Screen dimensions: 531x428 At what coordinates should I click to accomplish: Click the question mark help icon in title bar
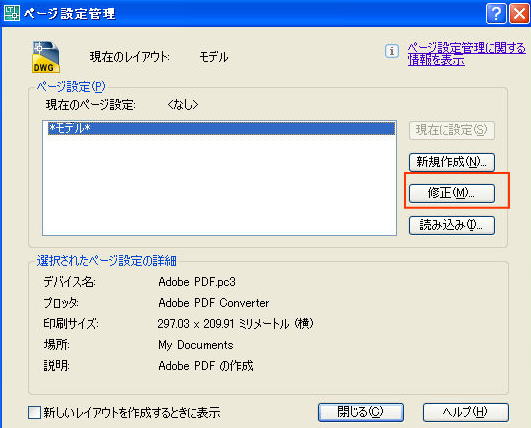[496, 14]
